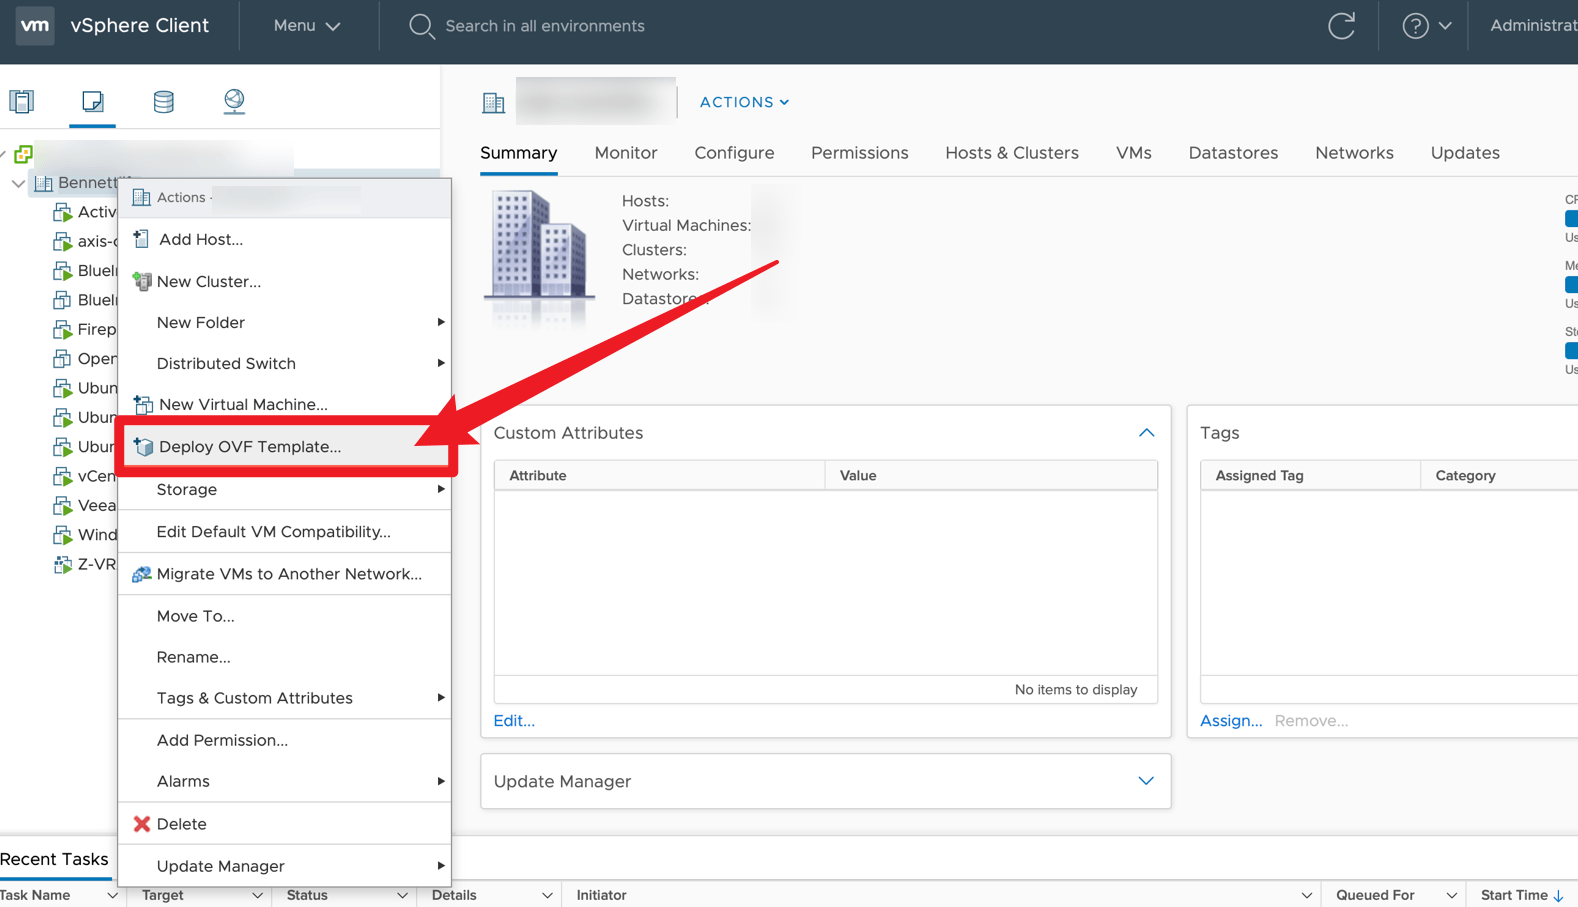Switch to the Configure tab

pyautogui.click(x=734, y=153)
